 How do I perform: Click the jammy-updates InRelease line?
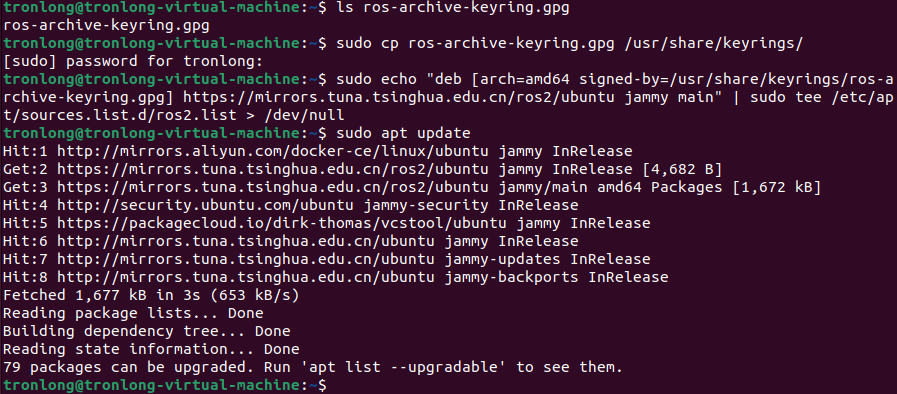[326, 259]
